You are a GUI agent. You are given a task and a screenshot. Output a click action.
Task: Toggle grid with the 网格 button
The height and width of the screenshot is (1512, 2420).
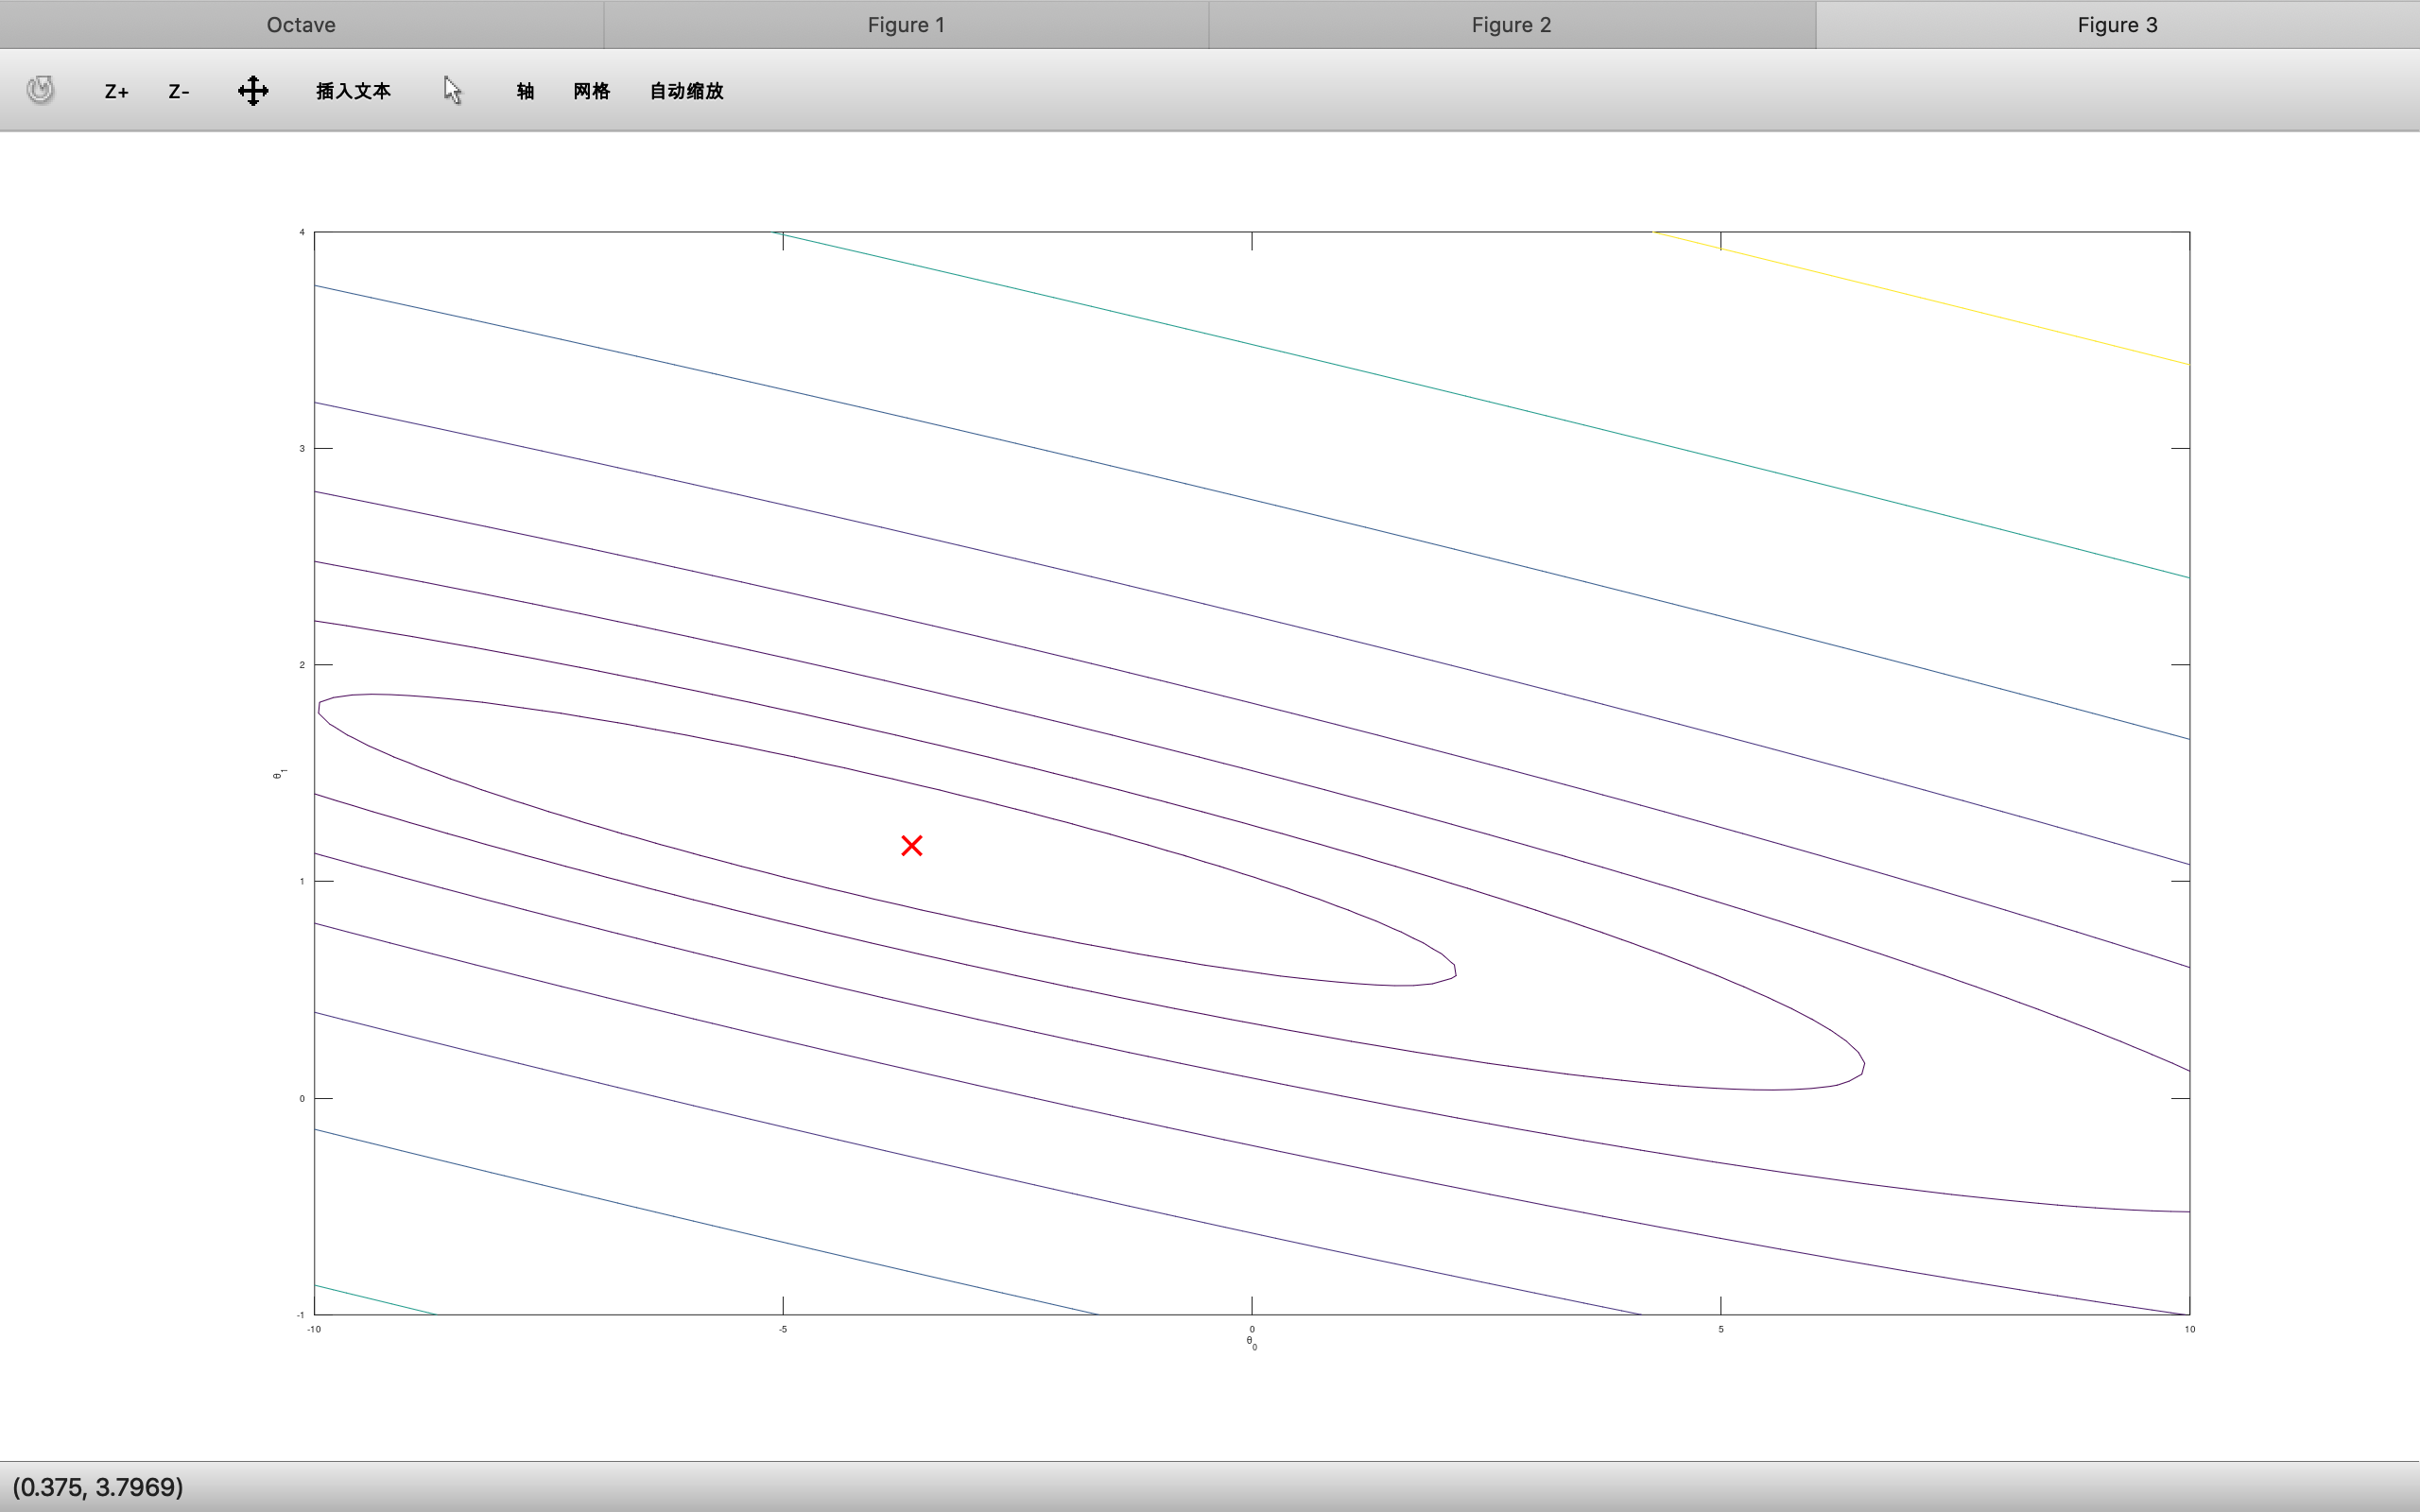591,91
